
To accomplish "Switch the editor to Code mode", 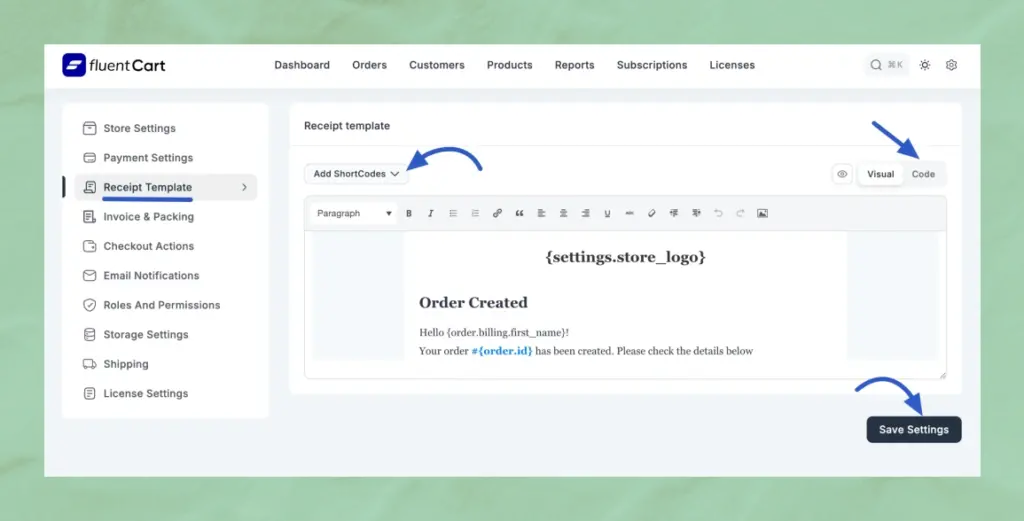I will click(923, 174).
